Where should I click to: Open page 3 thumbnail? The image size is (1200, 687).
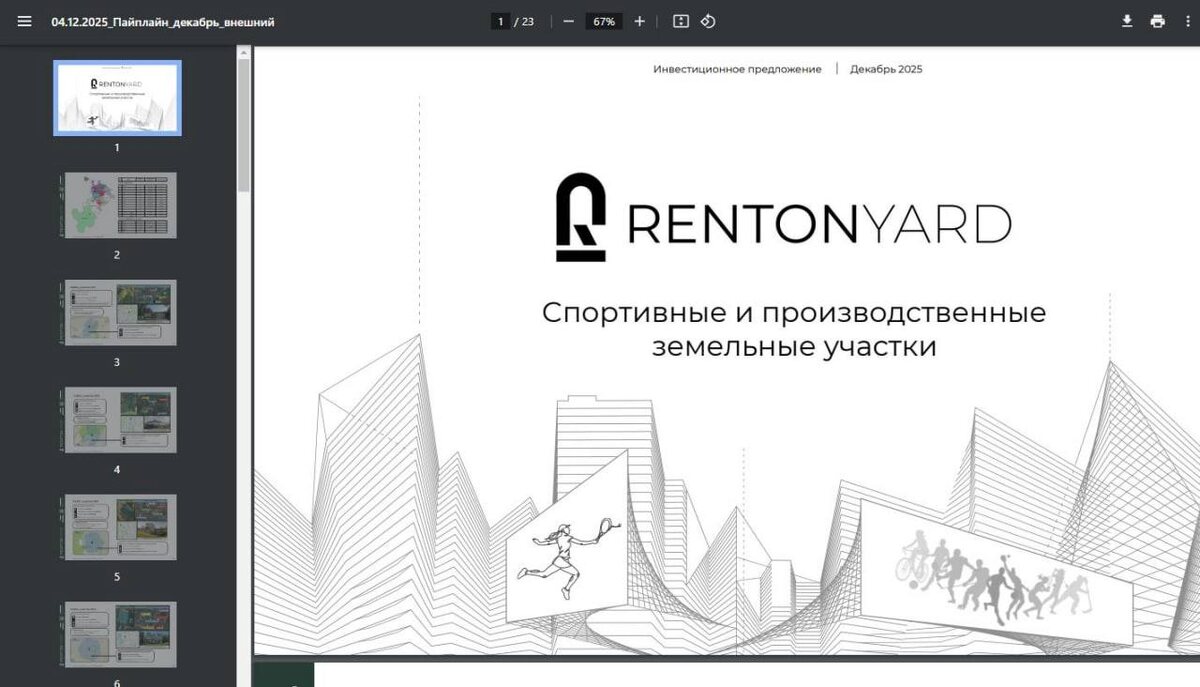click(121, 312)
